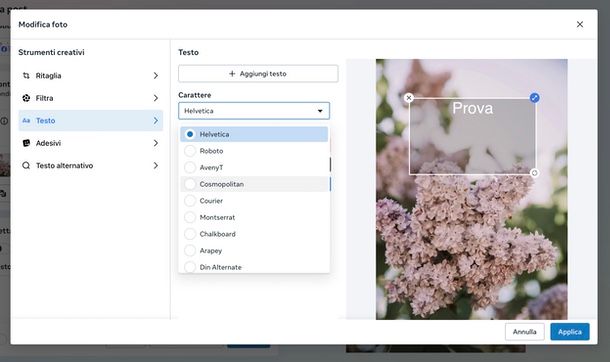The height and width of the screenshot is (362, 610).
Task: Click the Aa icon beside Testo
Action: [x=26, y=121]
